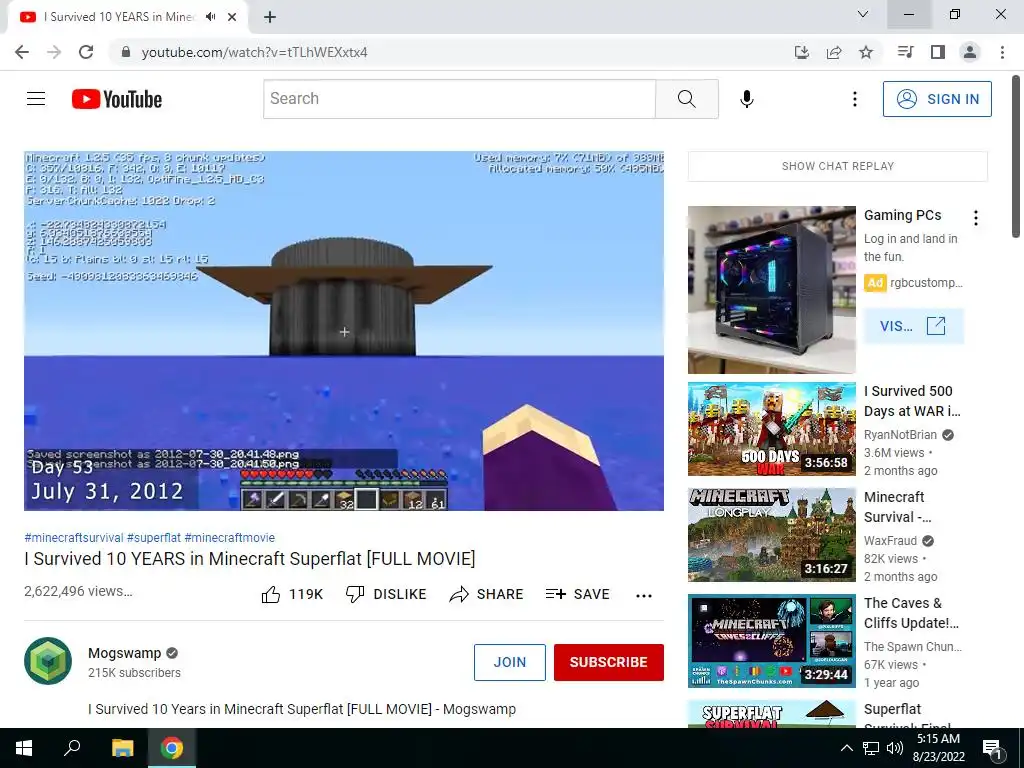The image size is (1024, 768).
Task: Click the #superflat hashtag
Action: pos(153,537)
